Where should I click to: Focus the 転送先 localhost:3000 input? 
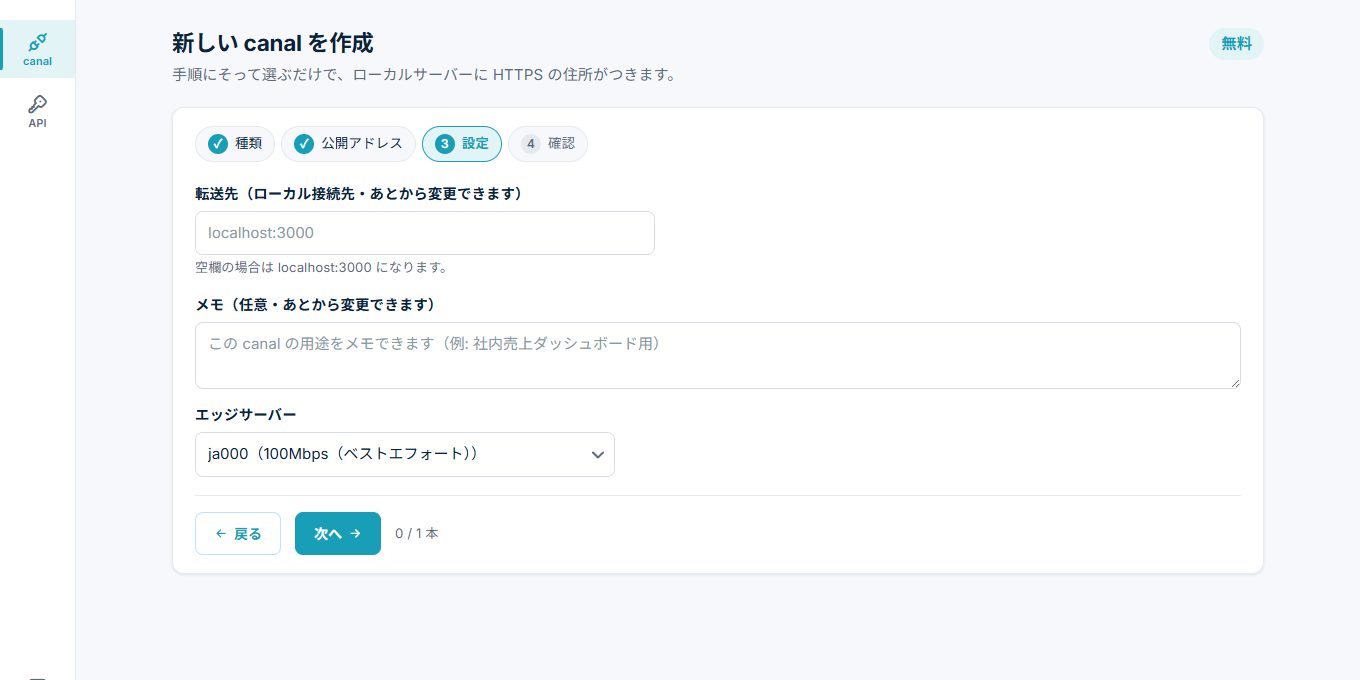coord(425,233)
